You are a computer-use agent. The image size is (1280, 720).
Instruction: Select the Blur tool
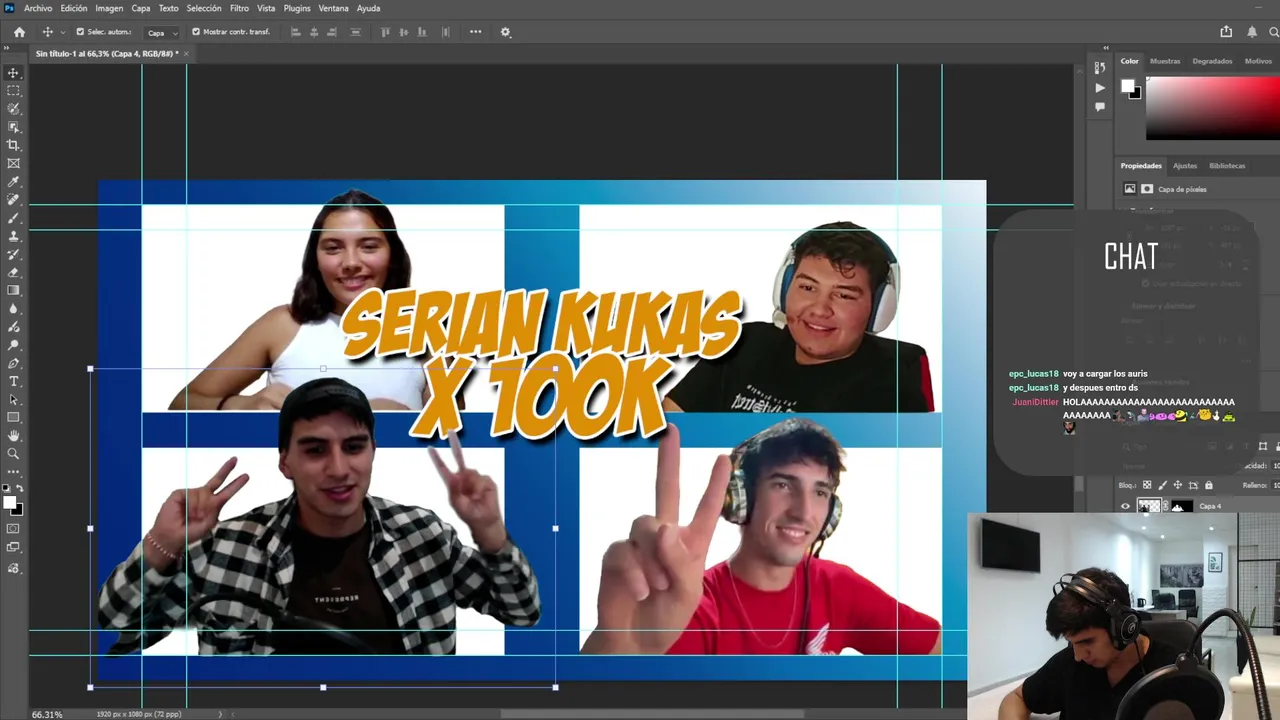tap(13, 308)
